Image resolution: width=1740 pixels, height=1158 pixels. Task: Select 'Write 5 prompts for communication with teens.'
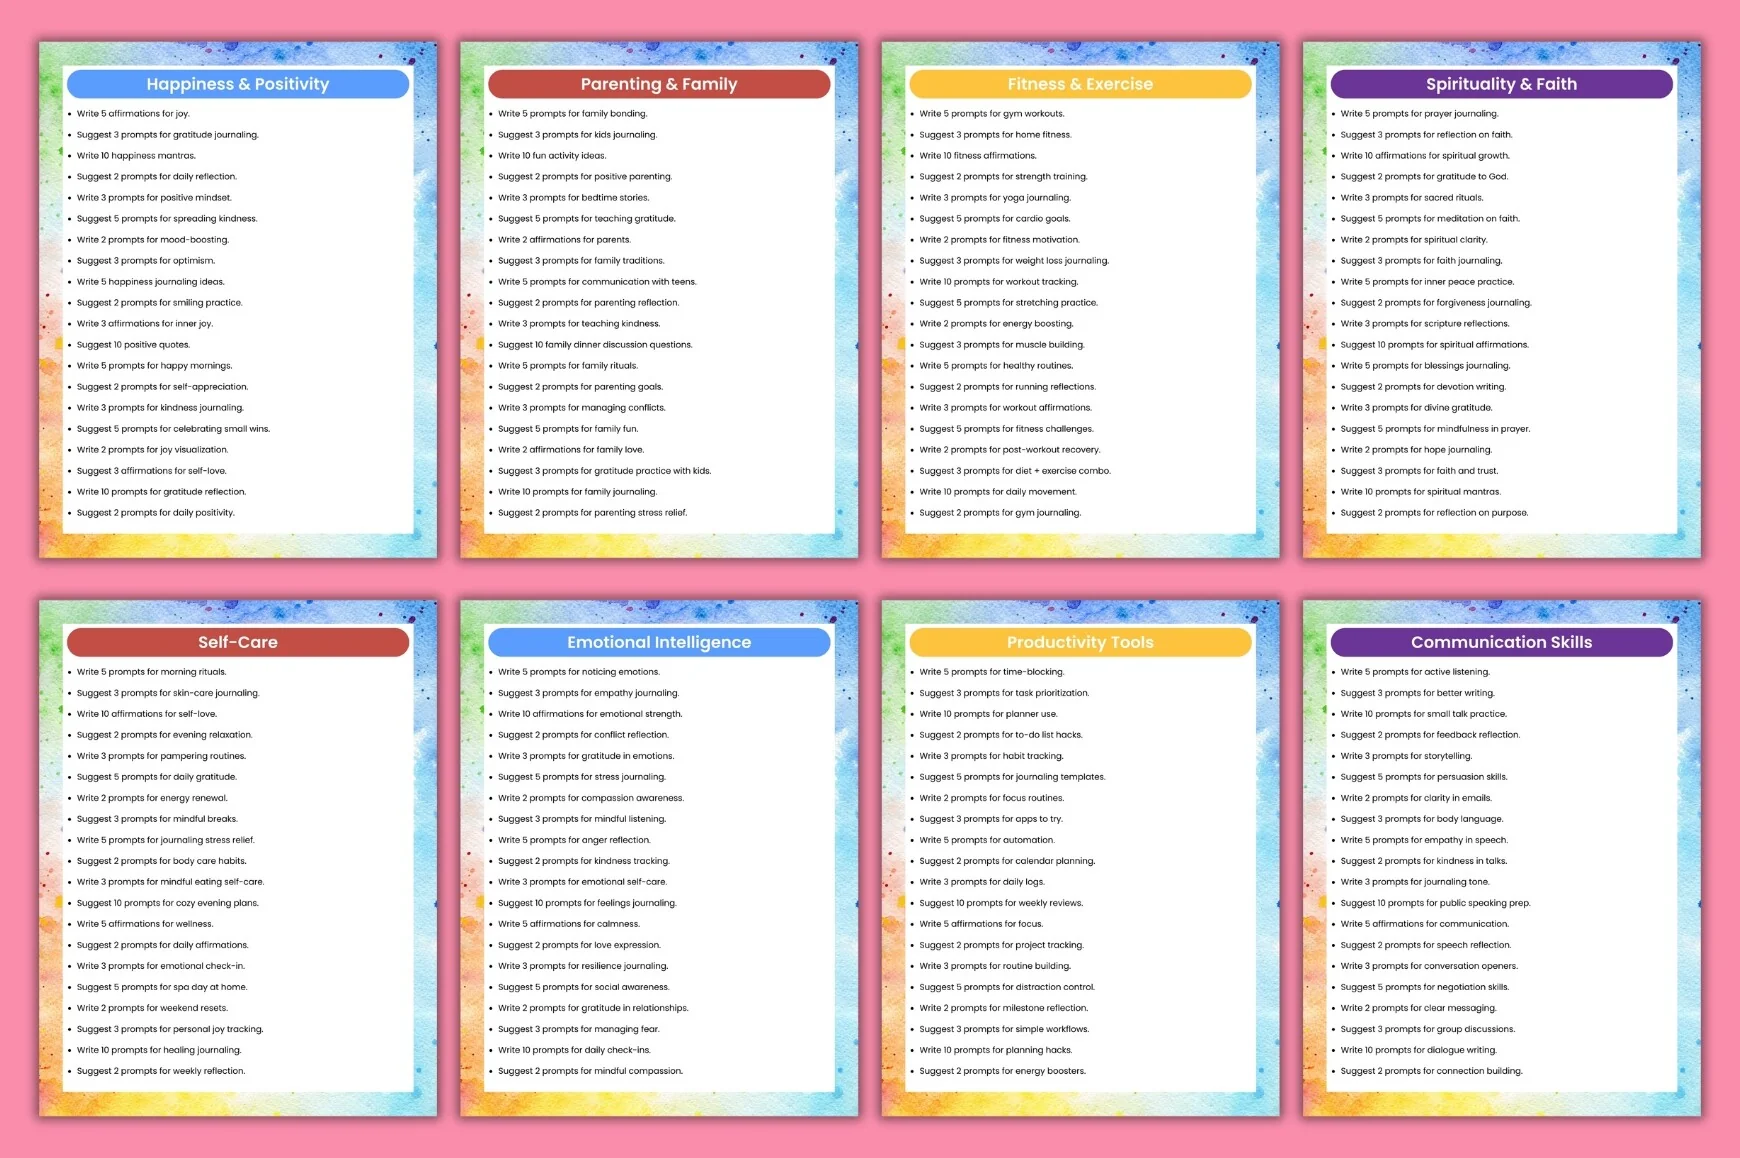[x=597, y=282]
